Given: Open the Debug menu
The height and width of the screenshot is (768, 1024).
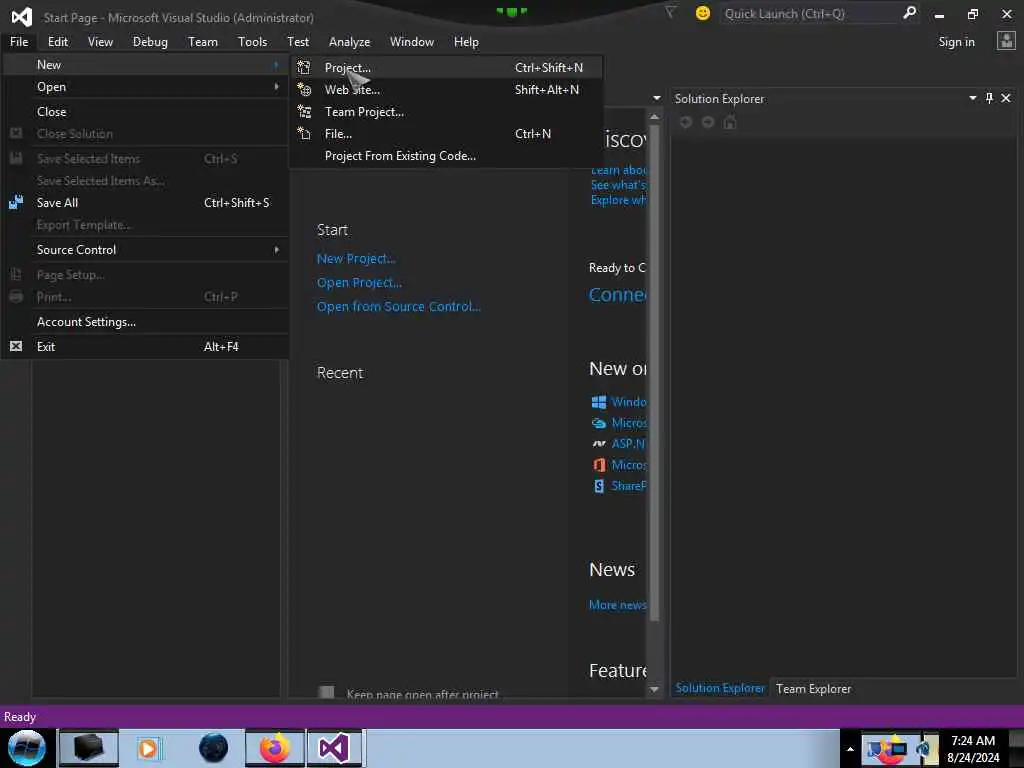Looking at the screenshot, I should click(x=150, y=42).
